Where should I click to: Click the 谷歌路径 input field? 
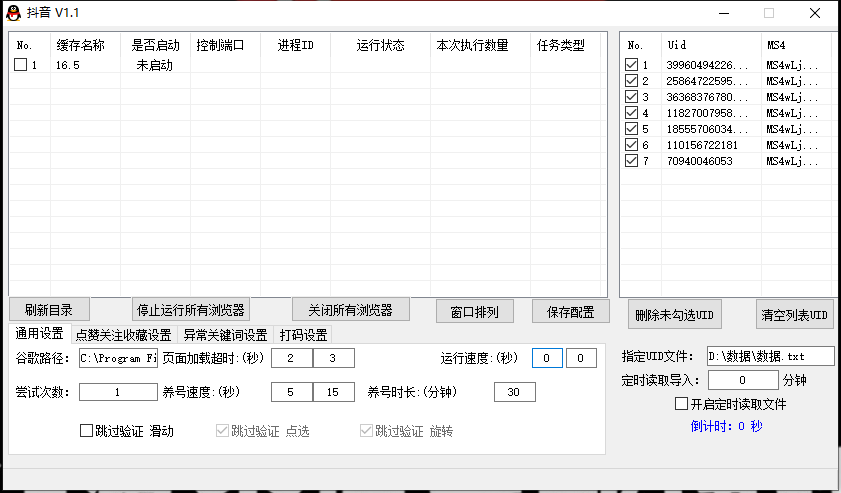coord(119,358)
